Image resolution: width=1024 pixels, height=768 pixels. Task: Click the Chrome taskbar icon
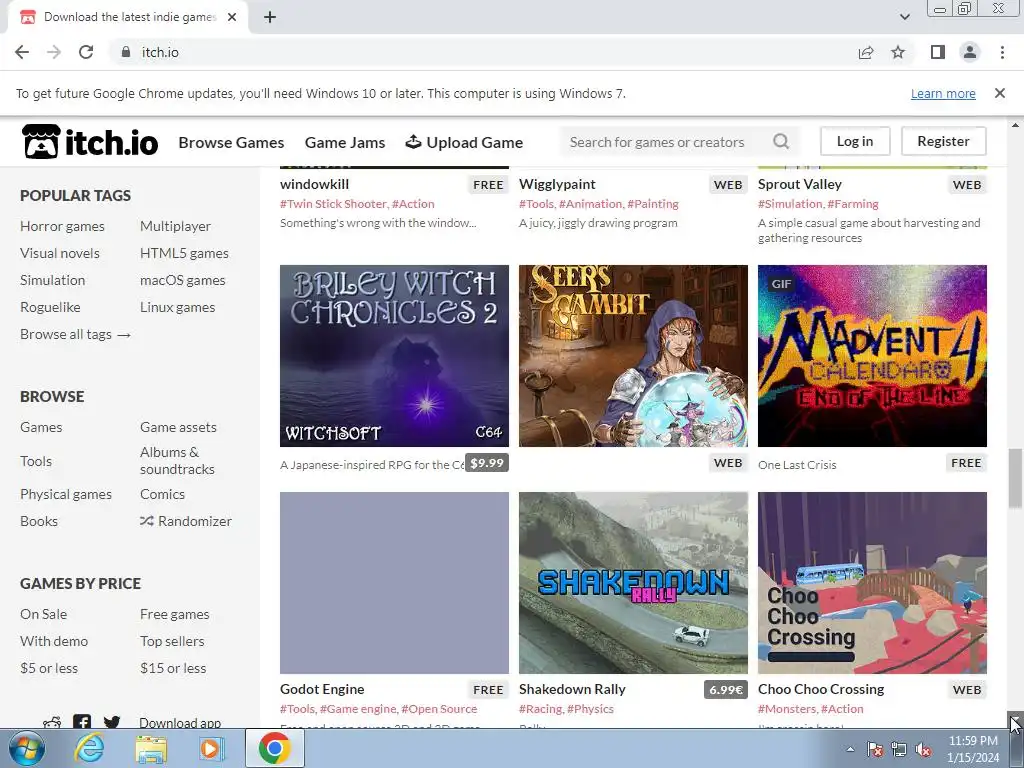pyautogui.click(x=274, y=748)
